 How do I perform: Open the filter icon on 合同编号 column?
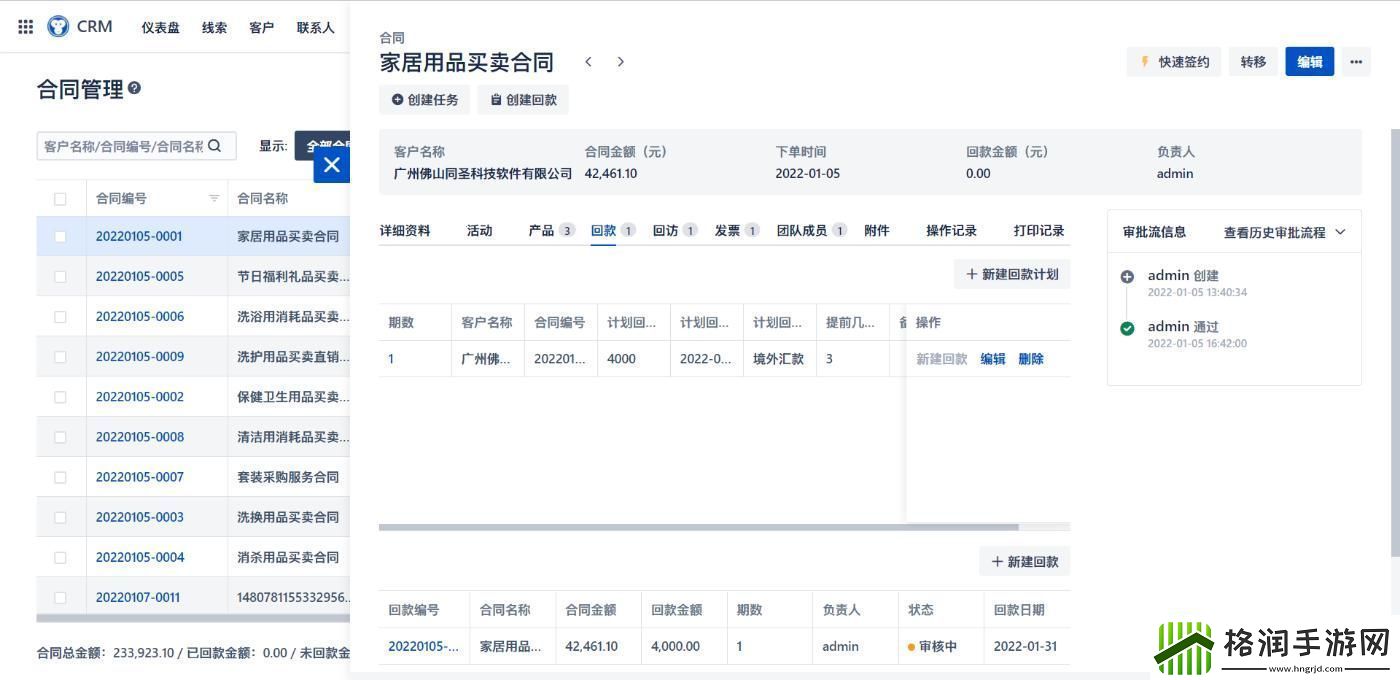coord(213,198)
